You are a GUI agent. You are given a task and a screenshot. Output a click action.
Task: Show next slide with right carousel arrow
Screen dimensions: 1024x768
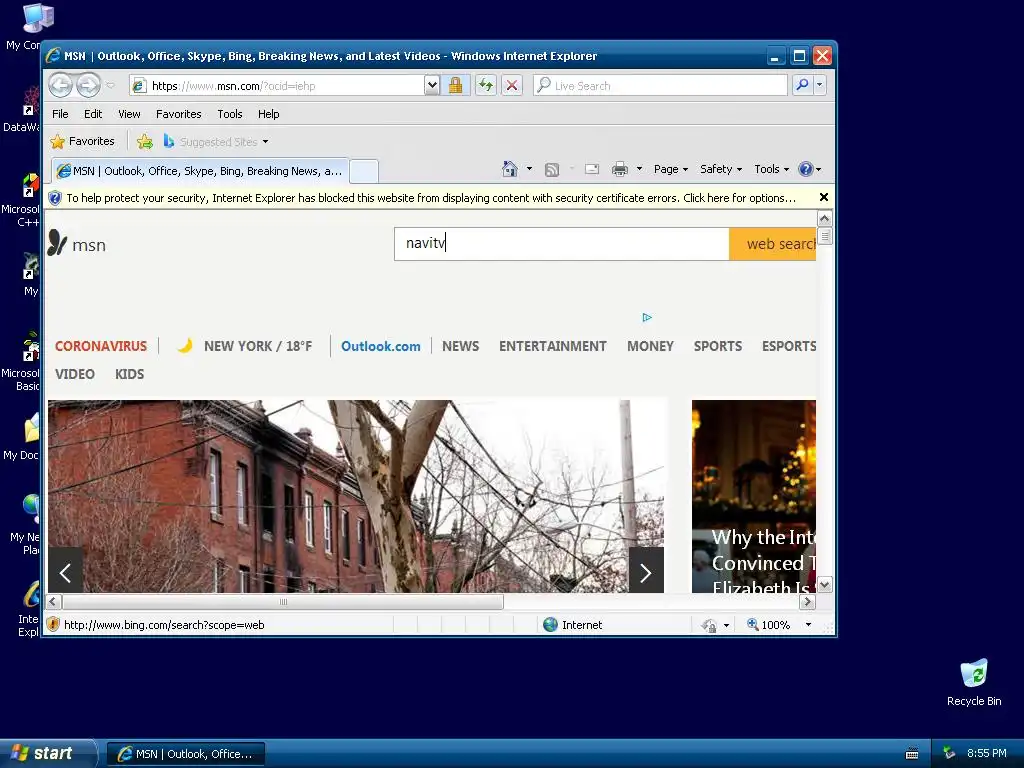pyautogui.click(x=646, y=571)
